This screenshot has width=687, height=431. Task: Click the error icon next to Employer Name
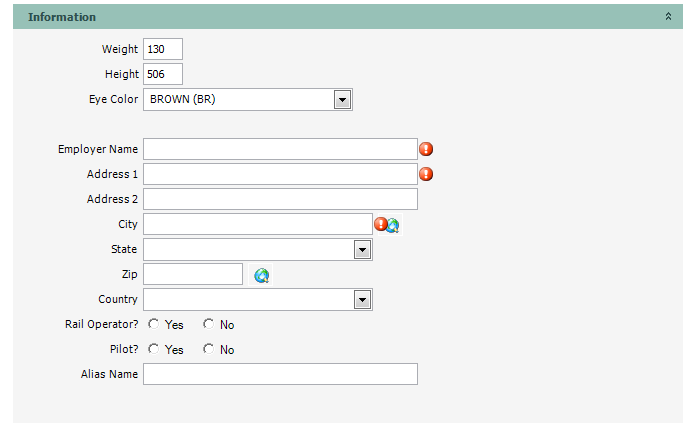pos(426,149)
